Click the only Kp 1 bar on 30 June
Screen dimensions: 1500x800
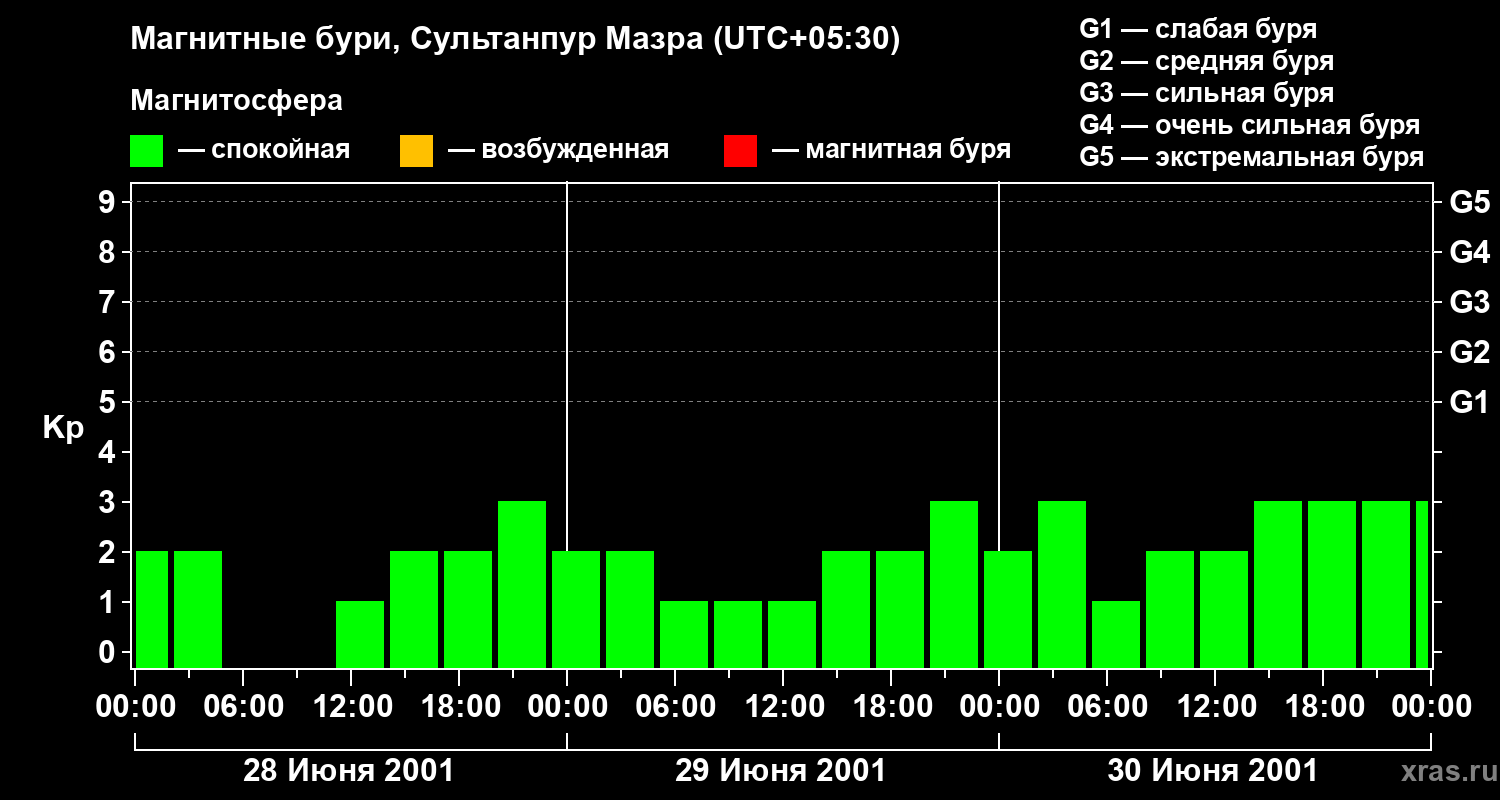(1116, 634)
